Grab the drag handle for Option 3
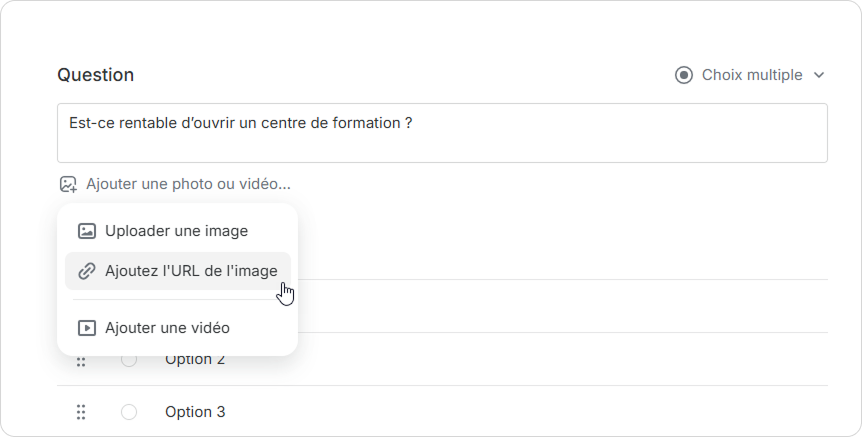 (x=81, y=412)
